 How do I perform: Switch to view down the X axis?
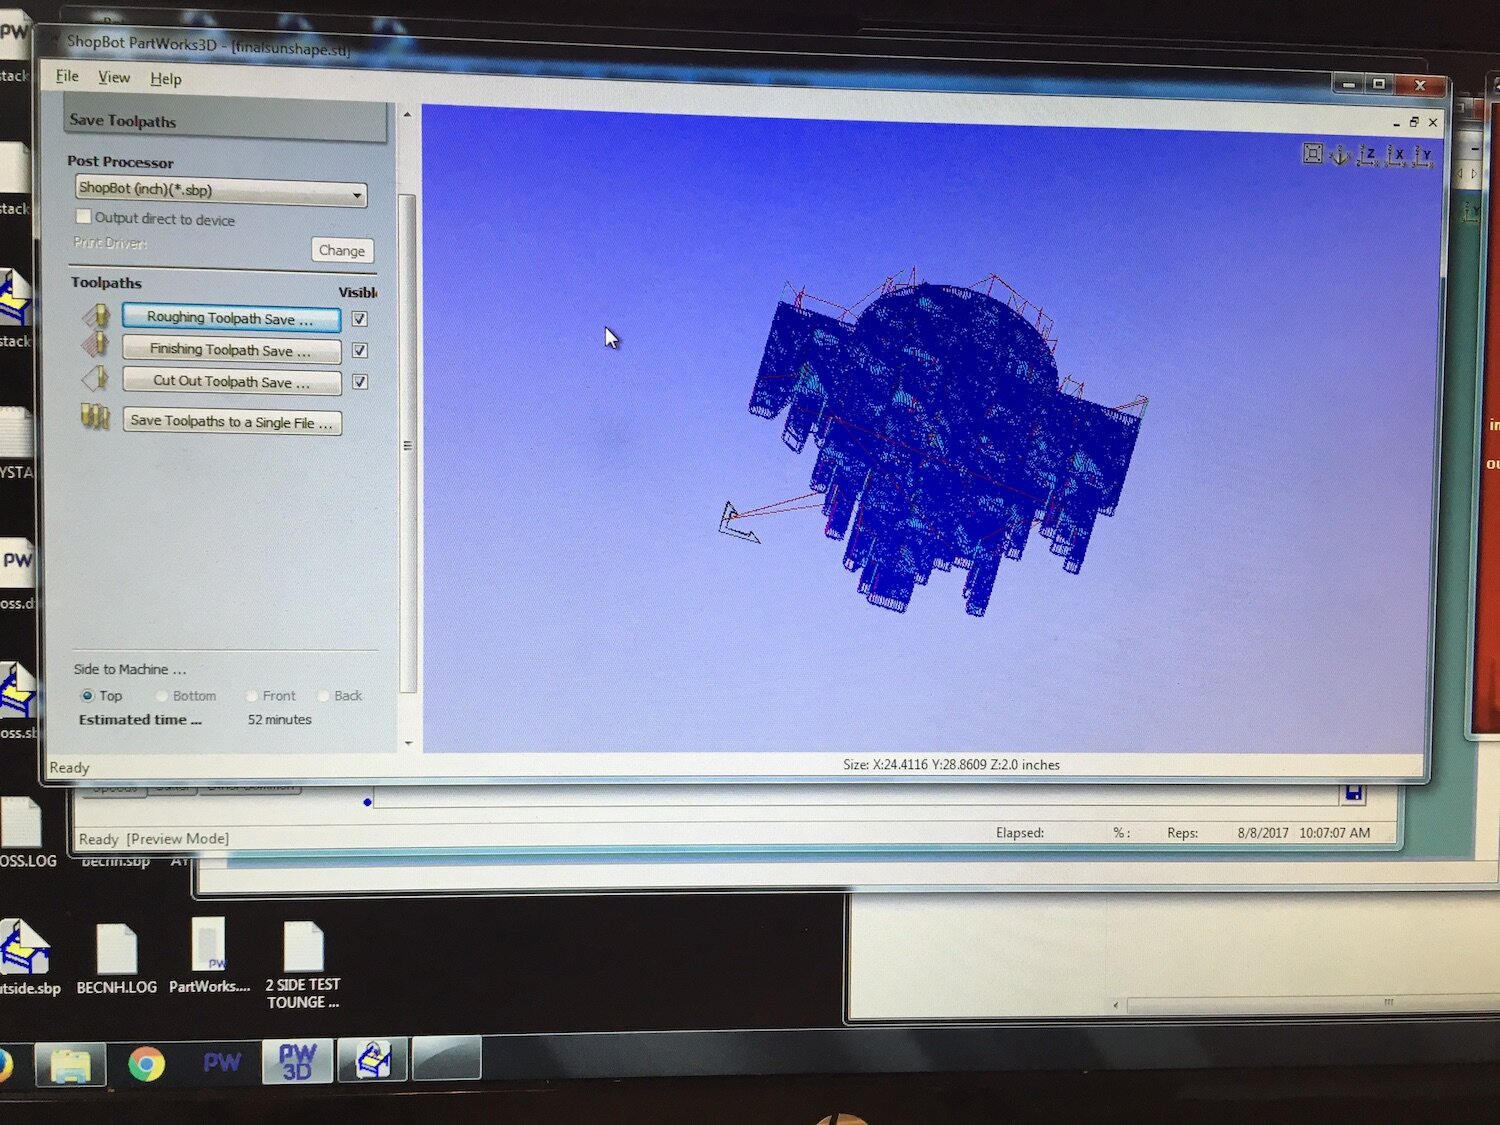click(1396, 155)
